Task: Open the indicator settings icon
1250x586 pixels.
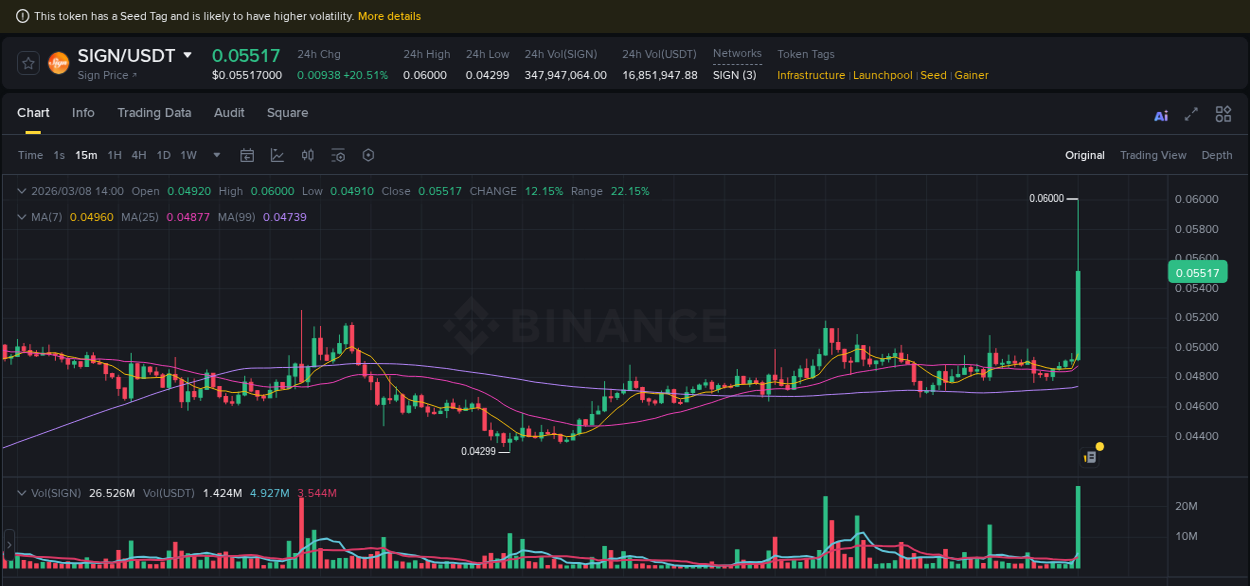Action: coord(337,155)
